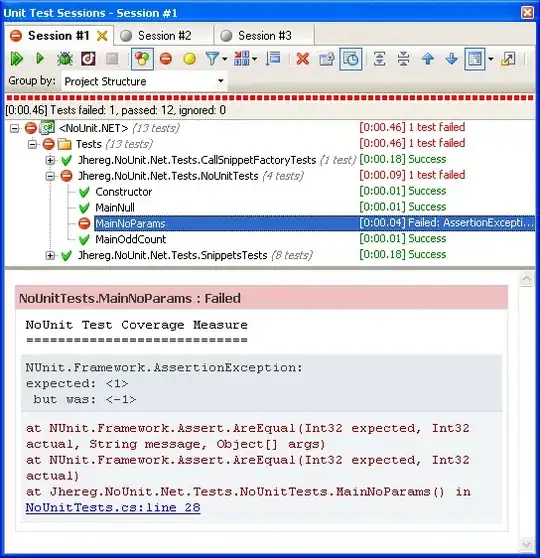The width and height of the screenshot is (540, 558).
Task: Run all tests with double-arrow icon
Action: 16,59
